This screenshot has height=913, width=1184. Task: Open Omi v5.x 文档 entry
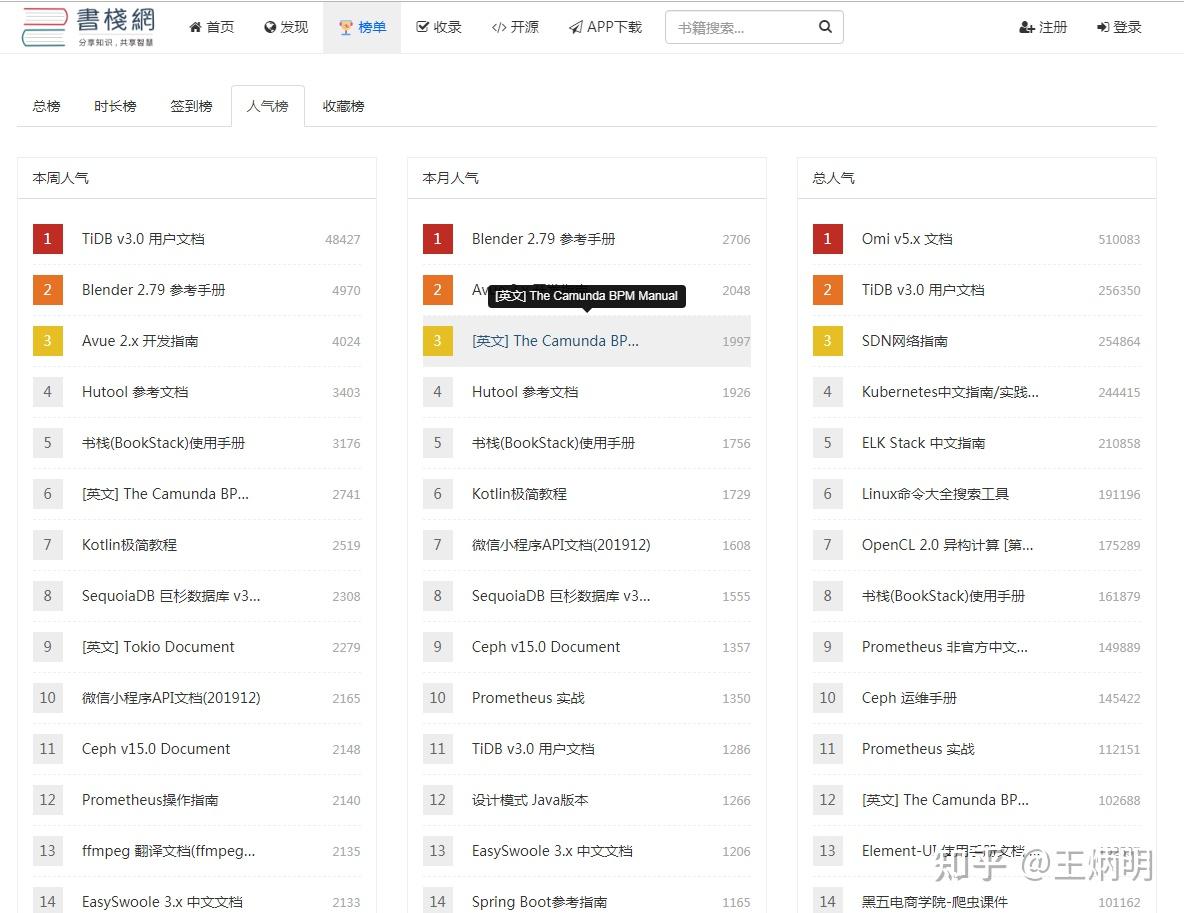[907, 239]
